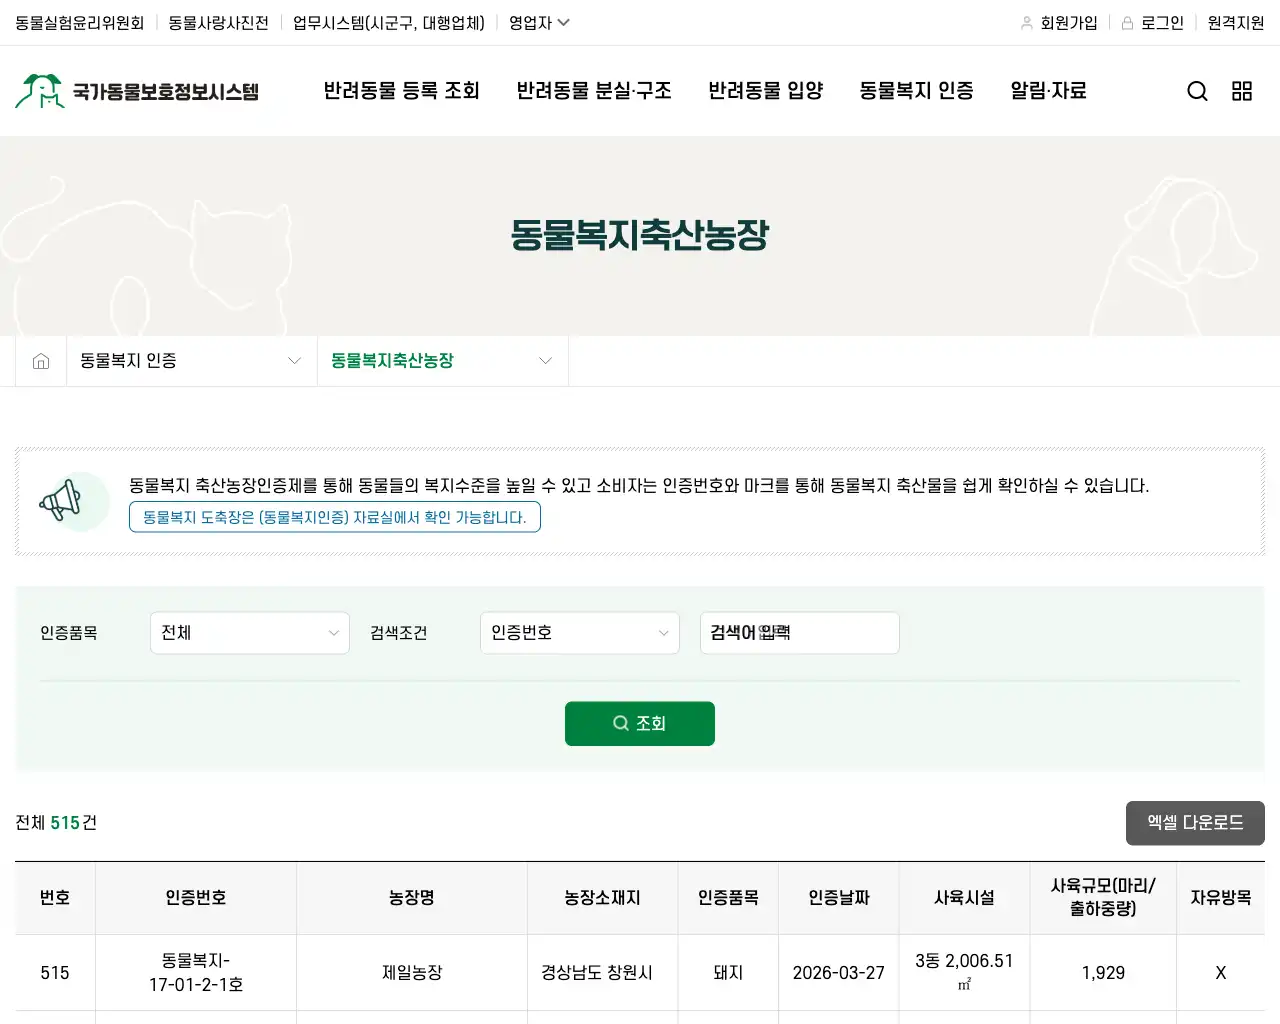This screenshot has width=1280, height=1024.
Task: Open the 반려동물 분실·구조 menu
Action: coord(594,91)
